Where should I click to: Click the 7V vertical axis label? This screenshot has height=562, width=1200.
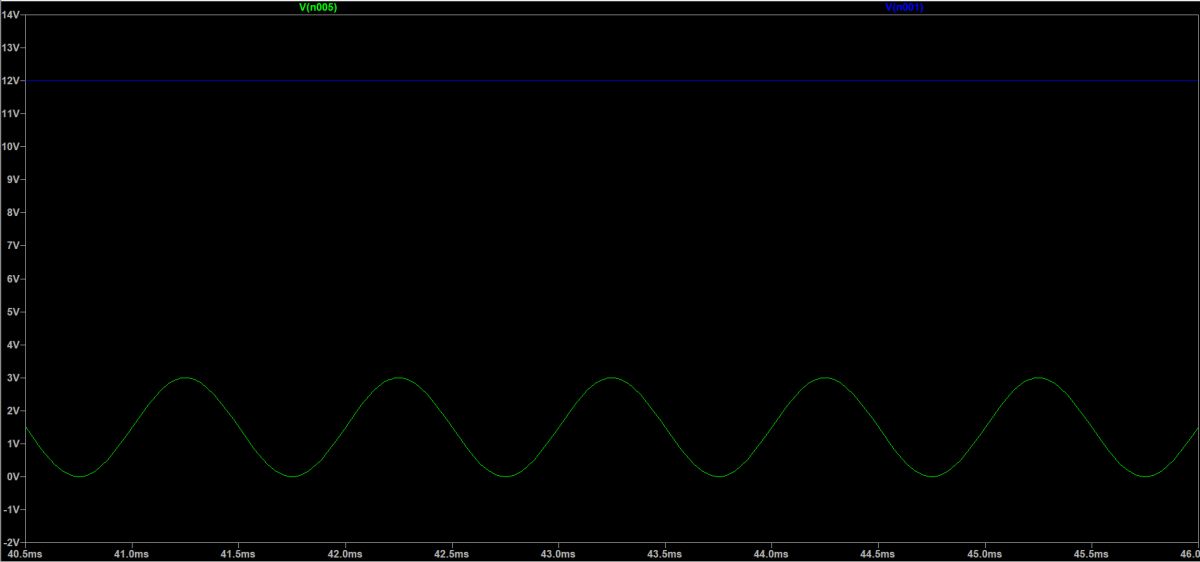coord(12,245)
